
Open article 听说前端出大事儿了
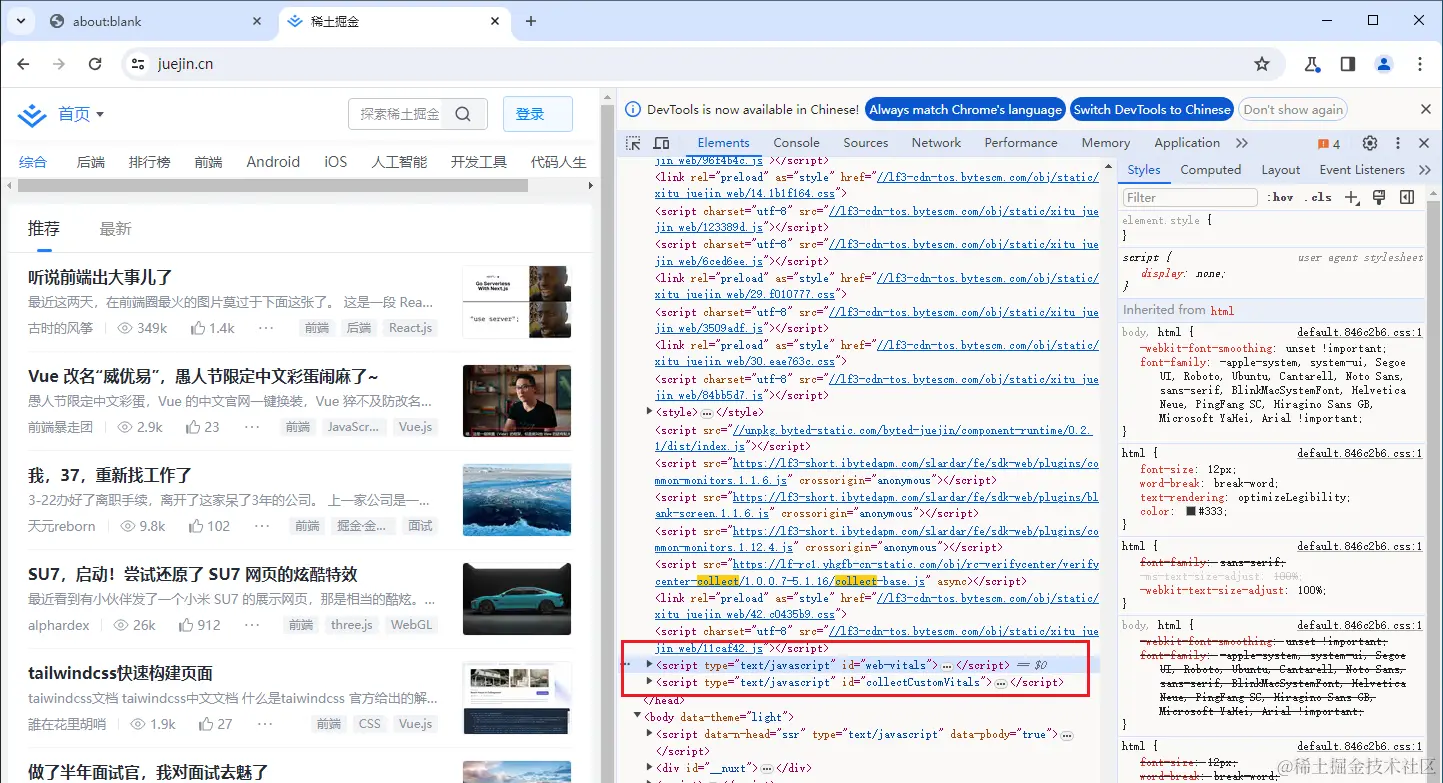pos(100,277)
